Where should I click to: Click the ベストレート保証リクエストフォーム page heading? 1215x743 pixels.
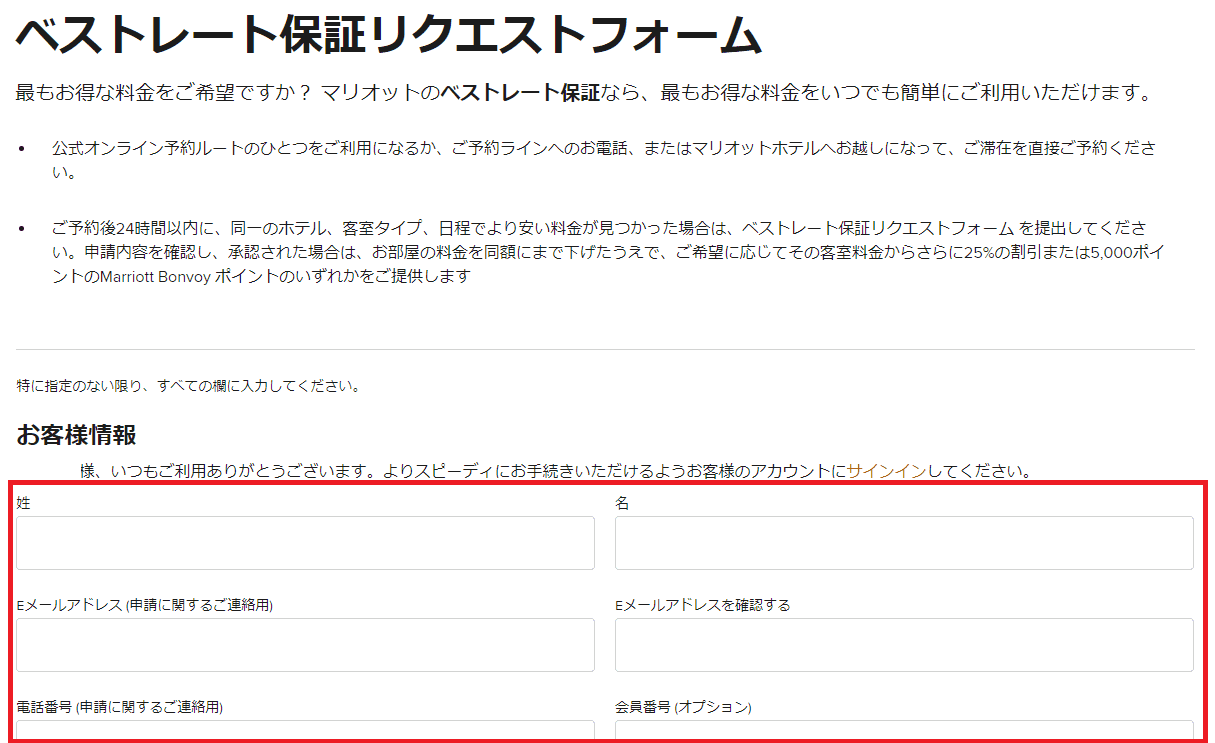(389, 36)
